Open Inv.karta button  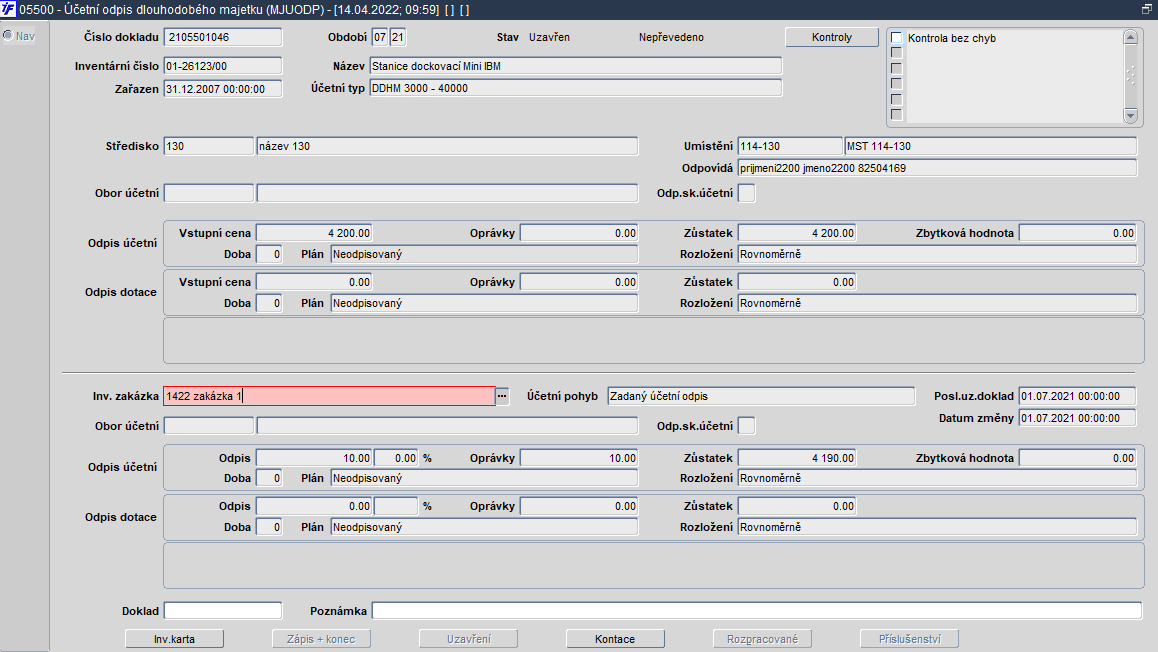(174, 639)
